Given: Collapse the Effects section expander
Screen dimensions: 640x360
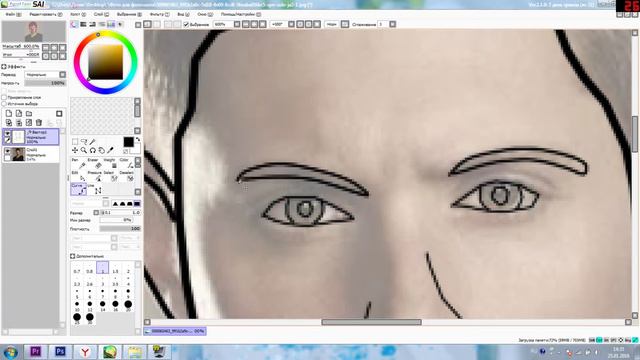Looking at the screenshot, I should [4, 66].
